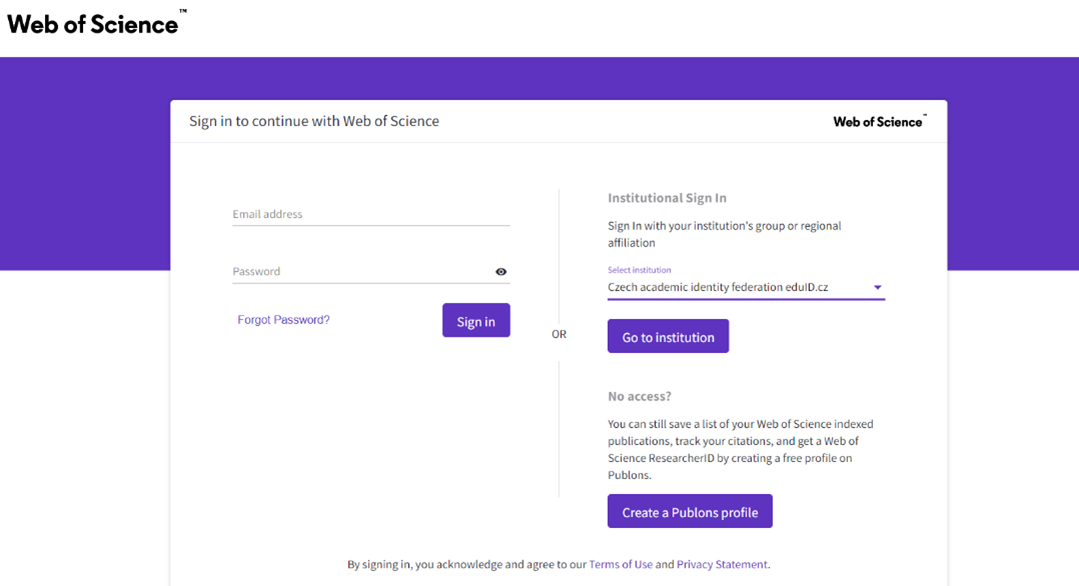Image resolution: width=1079 pixels, height=586 pixels.
Task: Open the Privacy Statement link
Action: (x=722, y=565)
